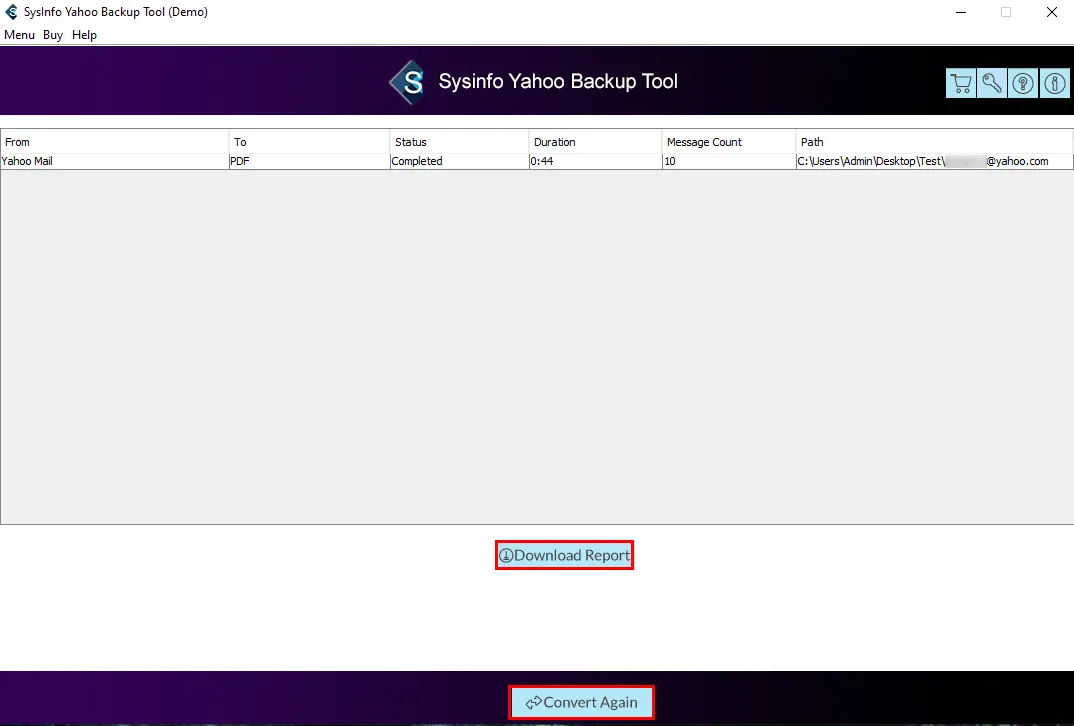Open the Menu menu
Screen dimensions: 1074x726
click(19, 35)
